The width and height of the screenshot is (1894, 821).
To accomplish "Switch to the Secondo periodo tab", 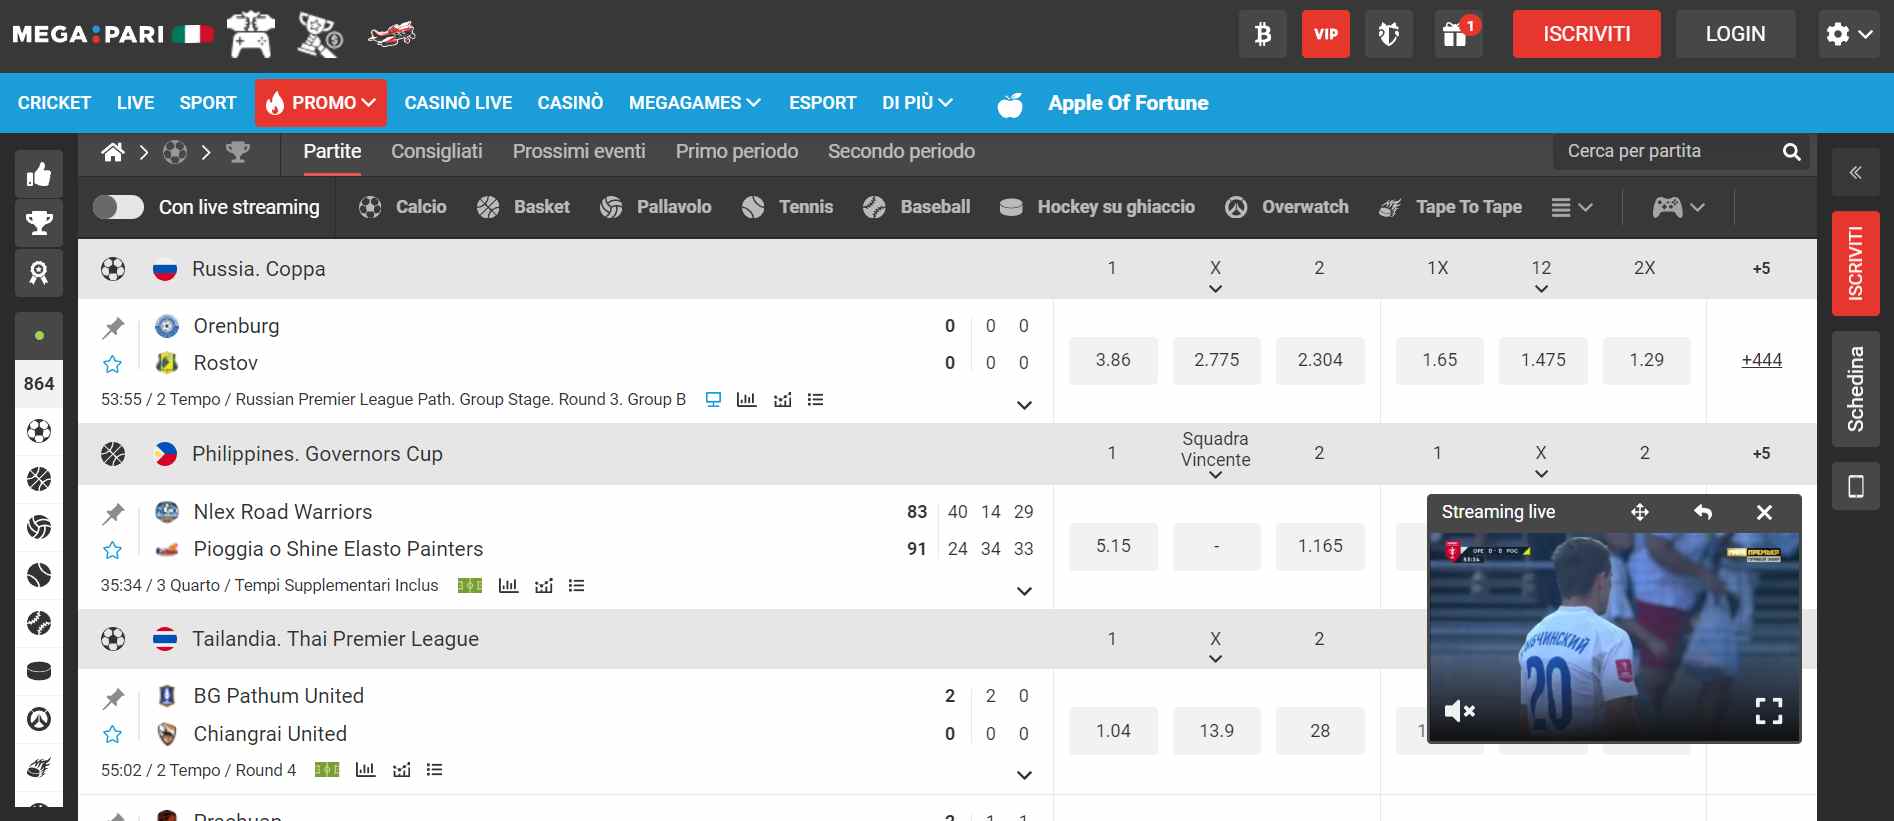I will coord(901,152).
